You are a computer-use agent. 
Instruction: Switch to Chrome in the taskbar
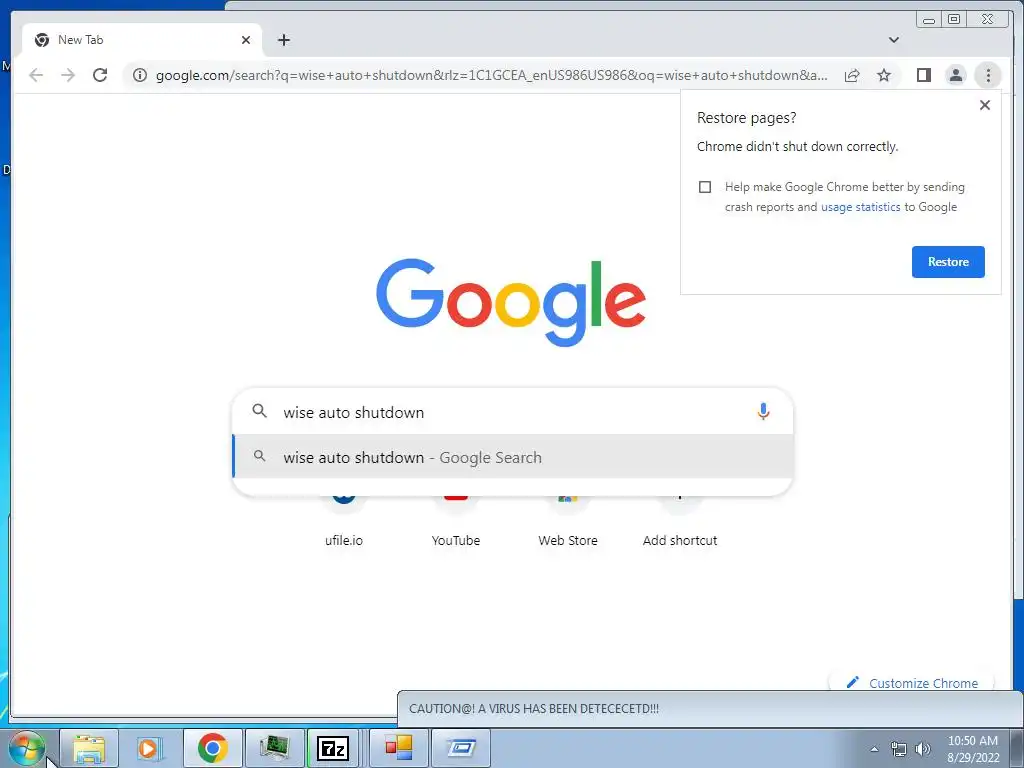pos(212,748)
